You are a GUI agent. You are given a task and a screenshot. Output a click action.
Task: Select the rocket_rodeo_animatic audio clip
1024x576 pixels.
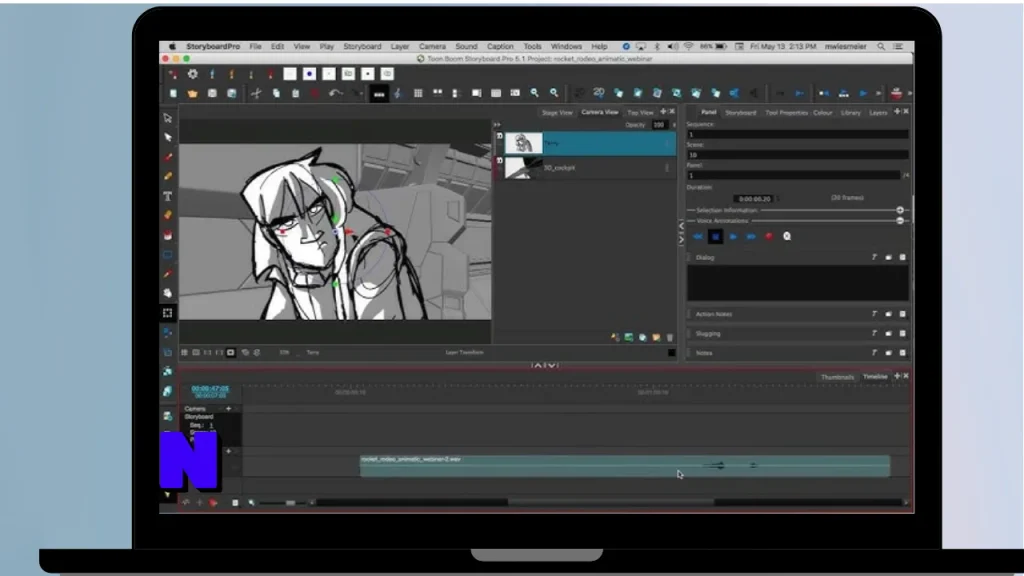click(624, 466)
